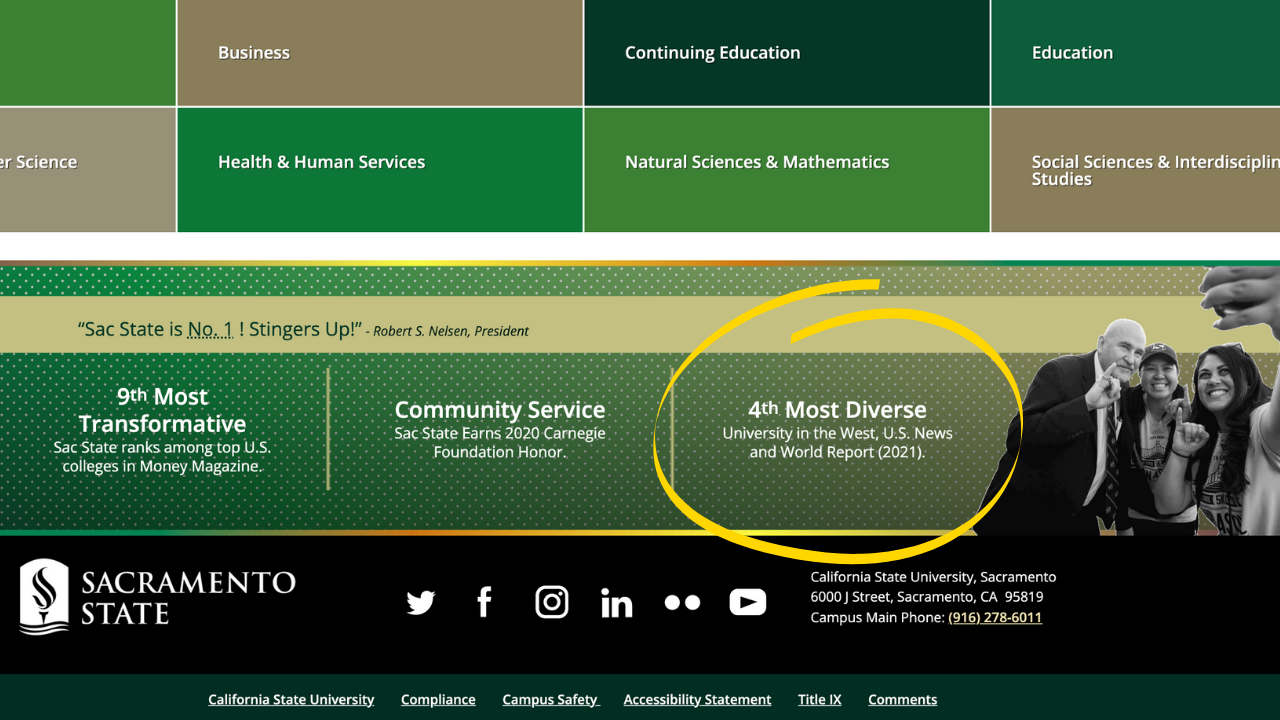Open the California State University footer link
Viewport: 1280px width, 720px height.
pos(291,699)
